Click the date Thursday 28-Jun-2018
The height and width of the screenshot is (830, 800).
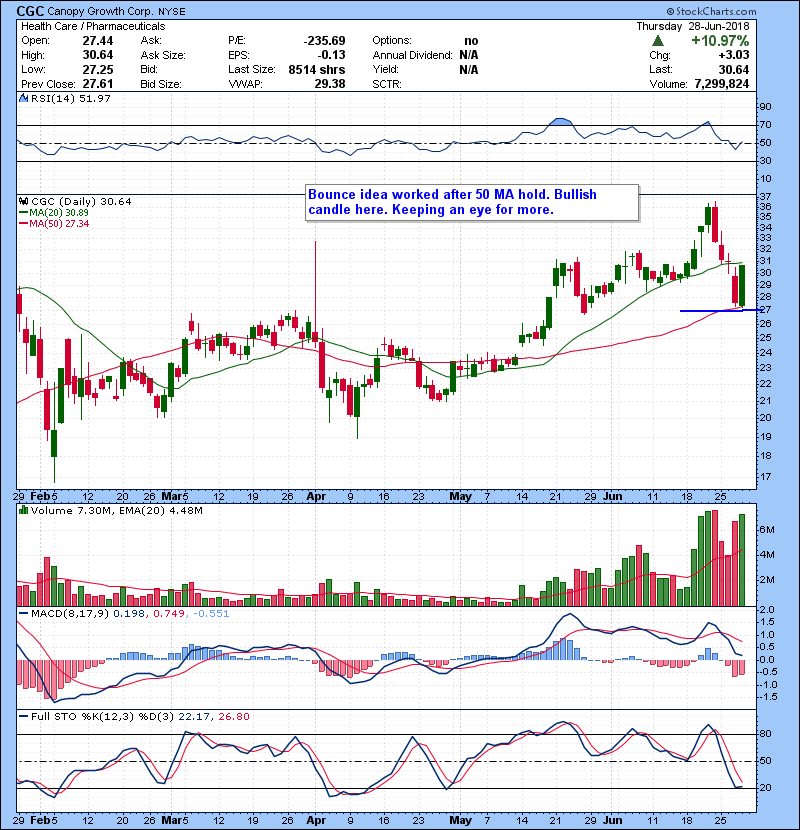point(693,26)
